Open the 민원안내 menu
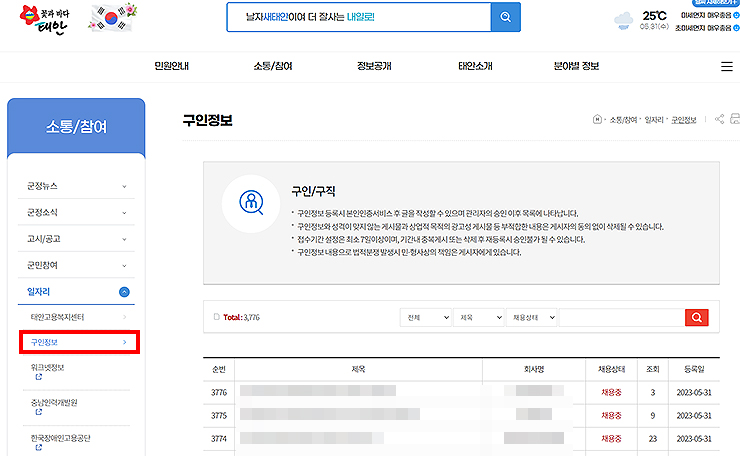This screenshot has height=456, width=740. coord(171,66)
